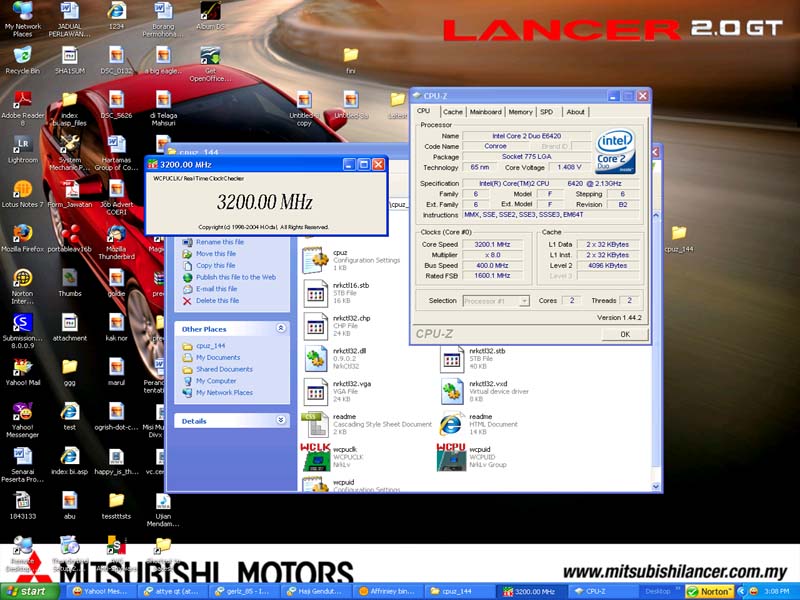The height and width of the screenshot is (600, 800).
Task: Click the Norton tray indicator on the taskbar
Action: point(710,591)
